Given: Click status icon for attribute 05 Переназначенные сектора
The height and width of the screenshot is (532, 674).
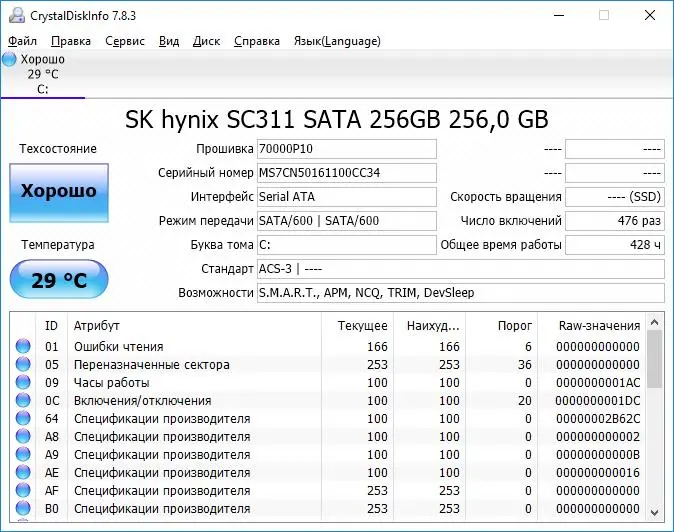Looking at the screenshot, I should (23, 364).
